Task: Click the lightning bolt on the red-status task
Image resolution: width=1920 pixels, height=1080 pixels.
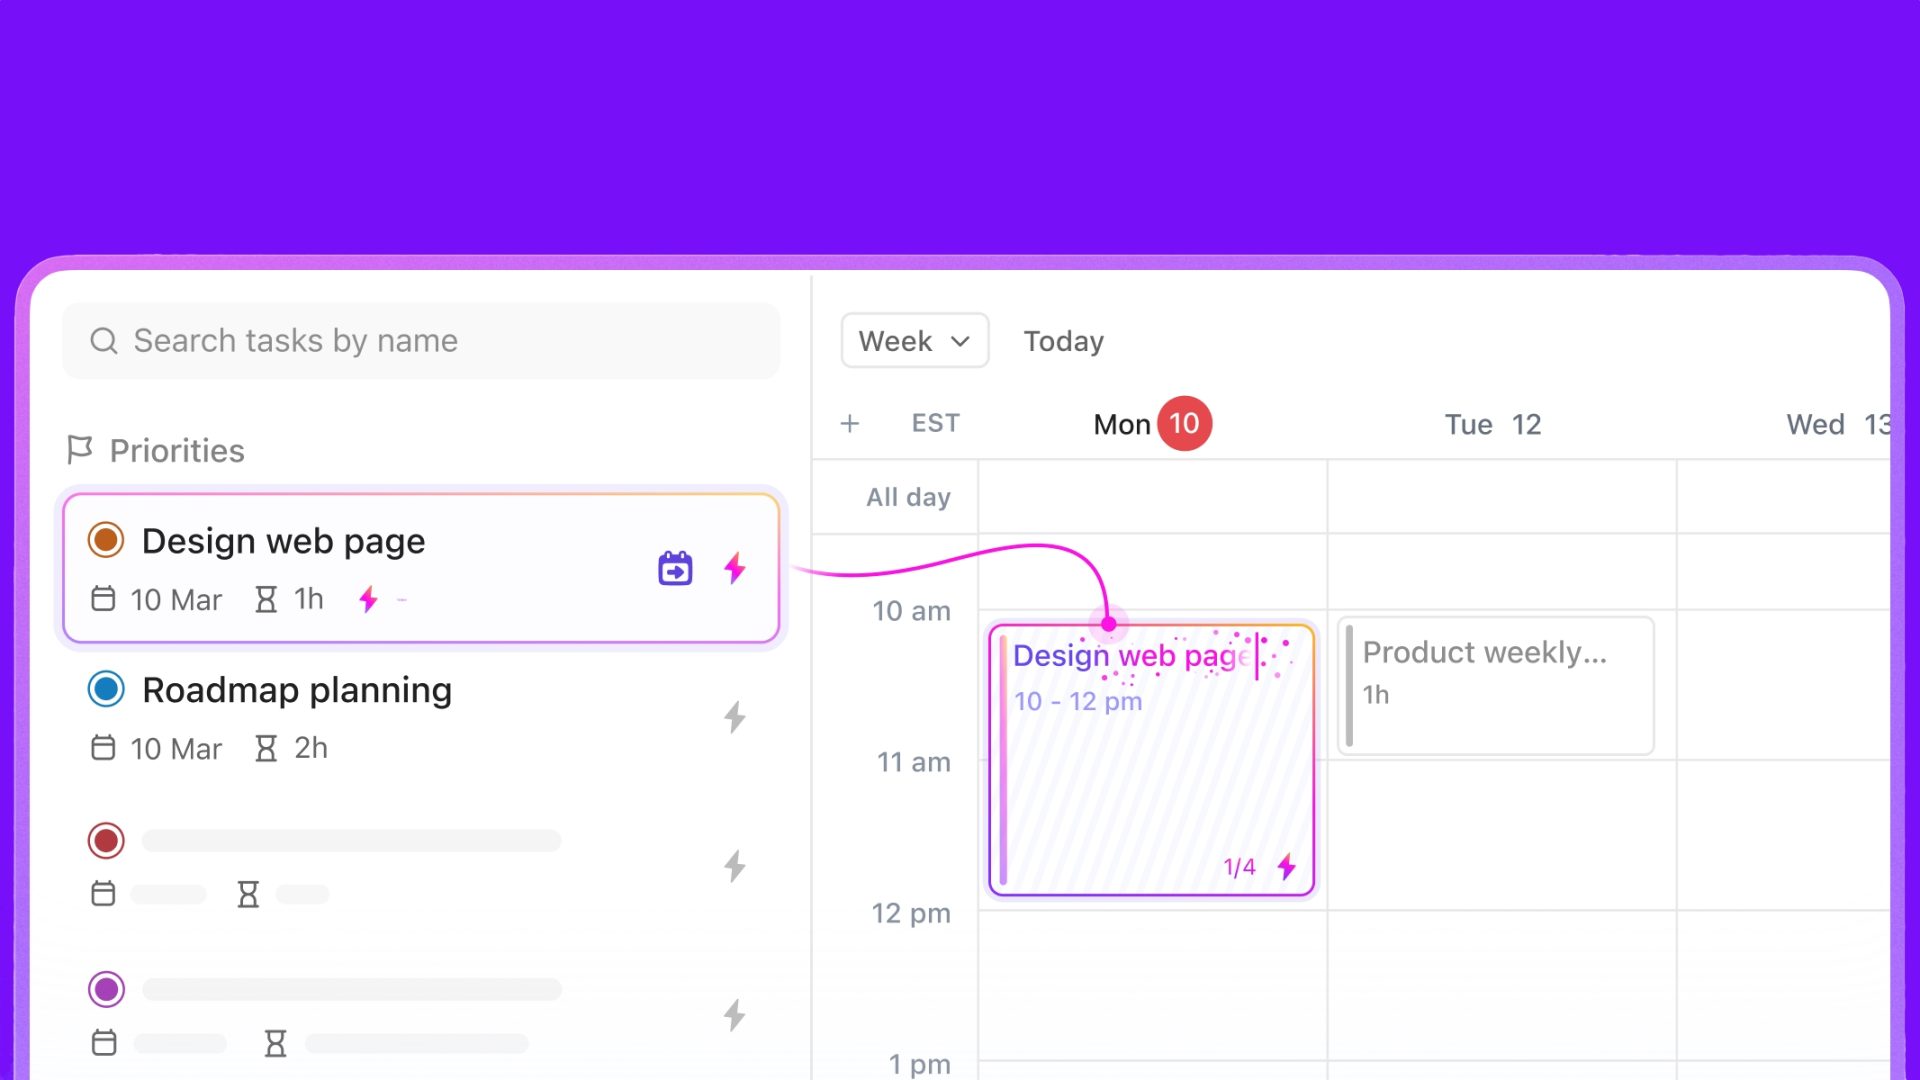Action: [x=735, y=866]
